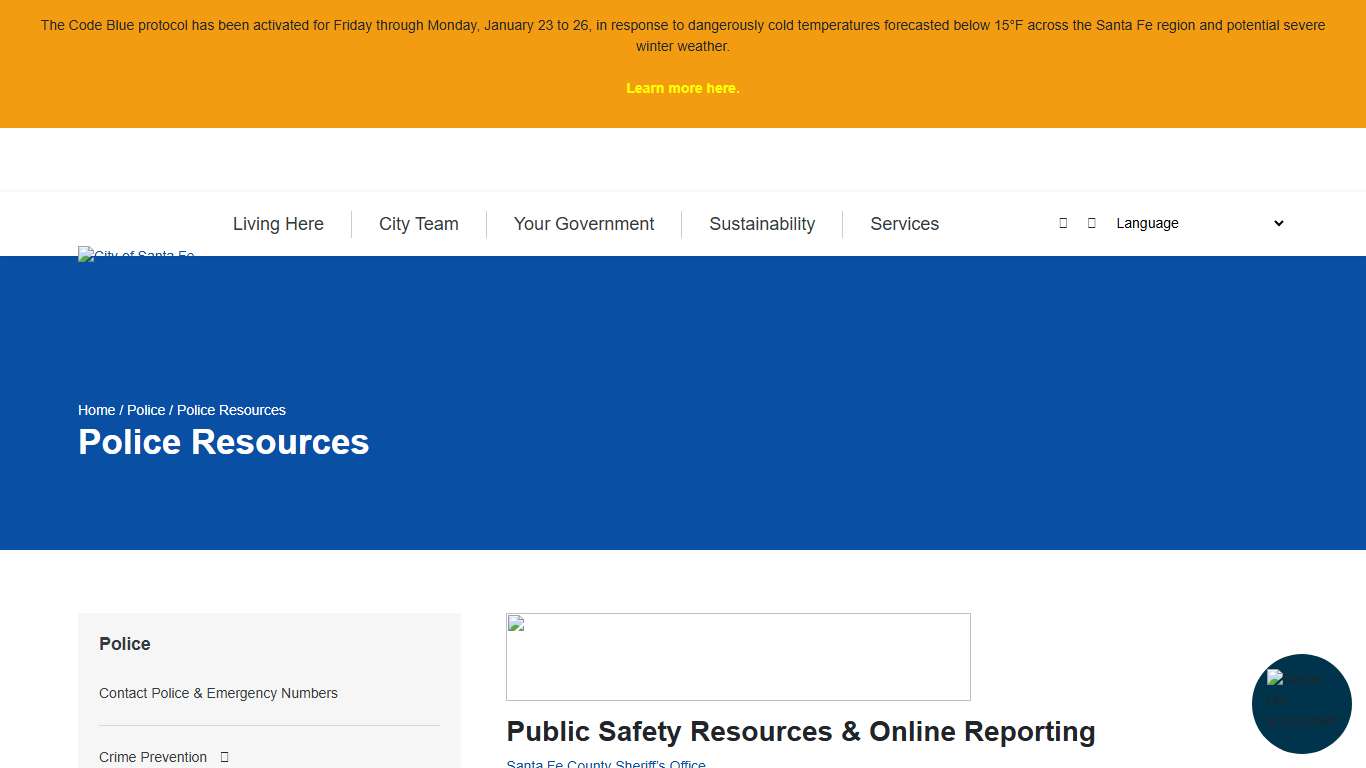The height and width of the screenshot is (768, 1366).
Task: Open the Services menu
Action: 904,223
